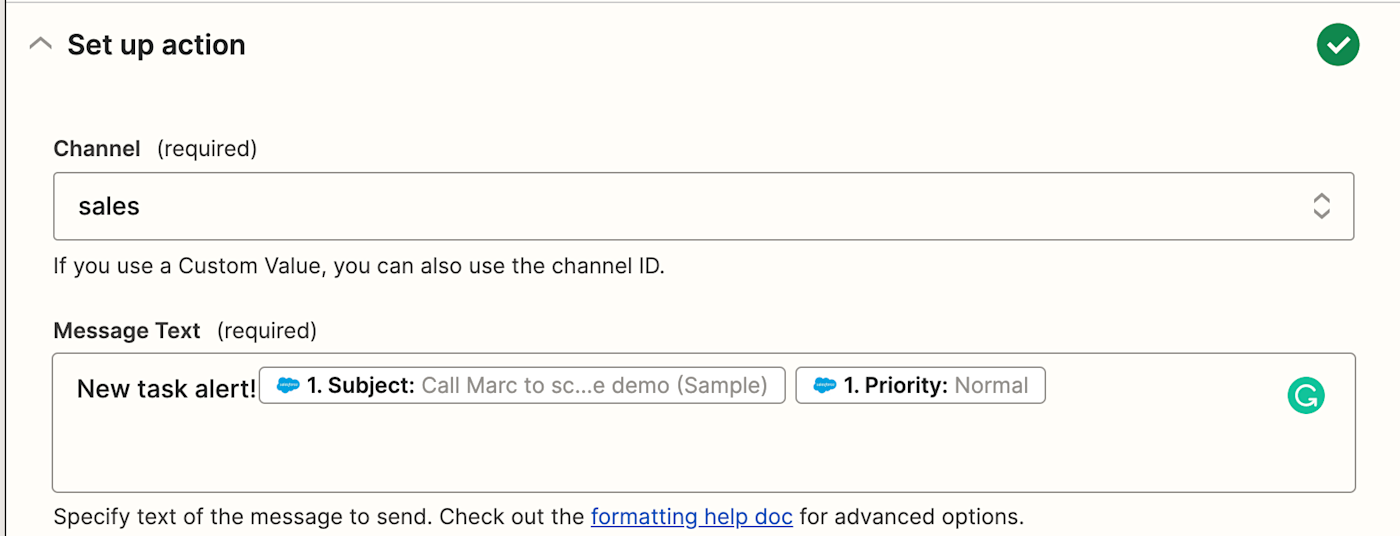Viewport: 1400px width, 536px height.
Task: Click the Grammarly icon in message field
Action: (1305, 396)
